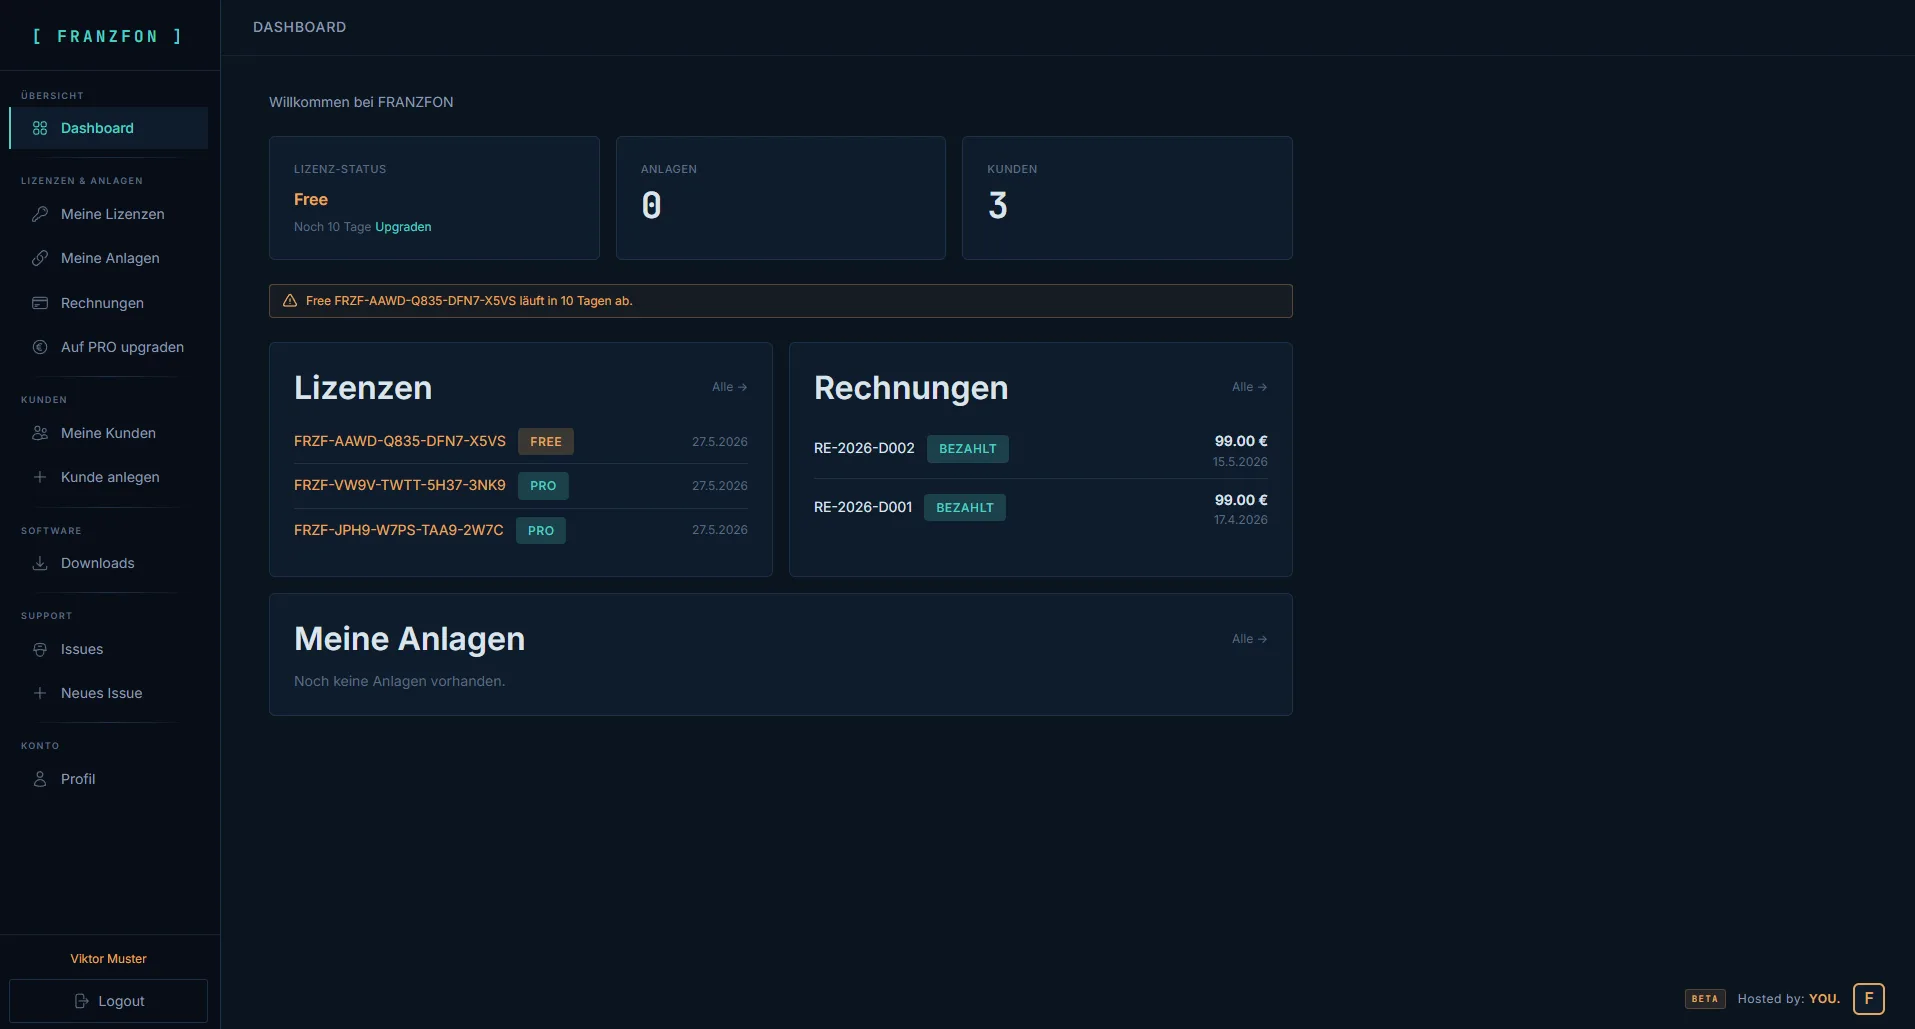This screenshot has height=1029, width=1915.
Task: Open the Issues support page
Action: coord(109,649)
